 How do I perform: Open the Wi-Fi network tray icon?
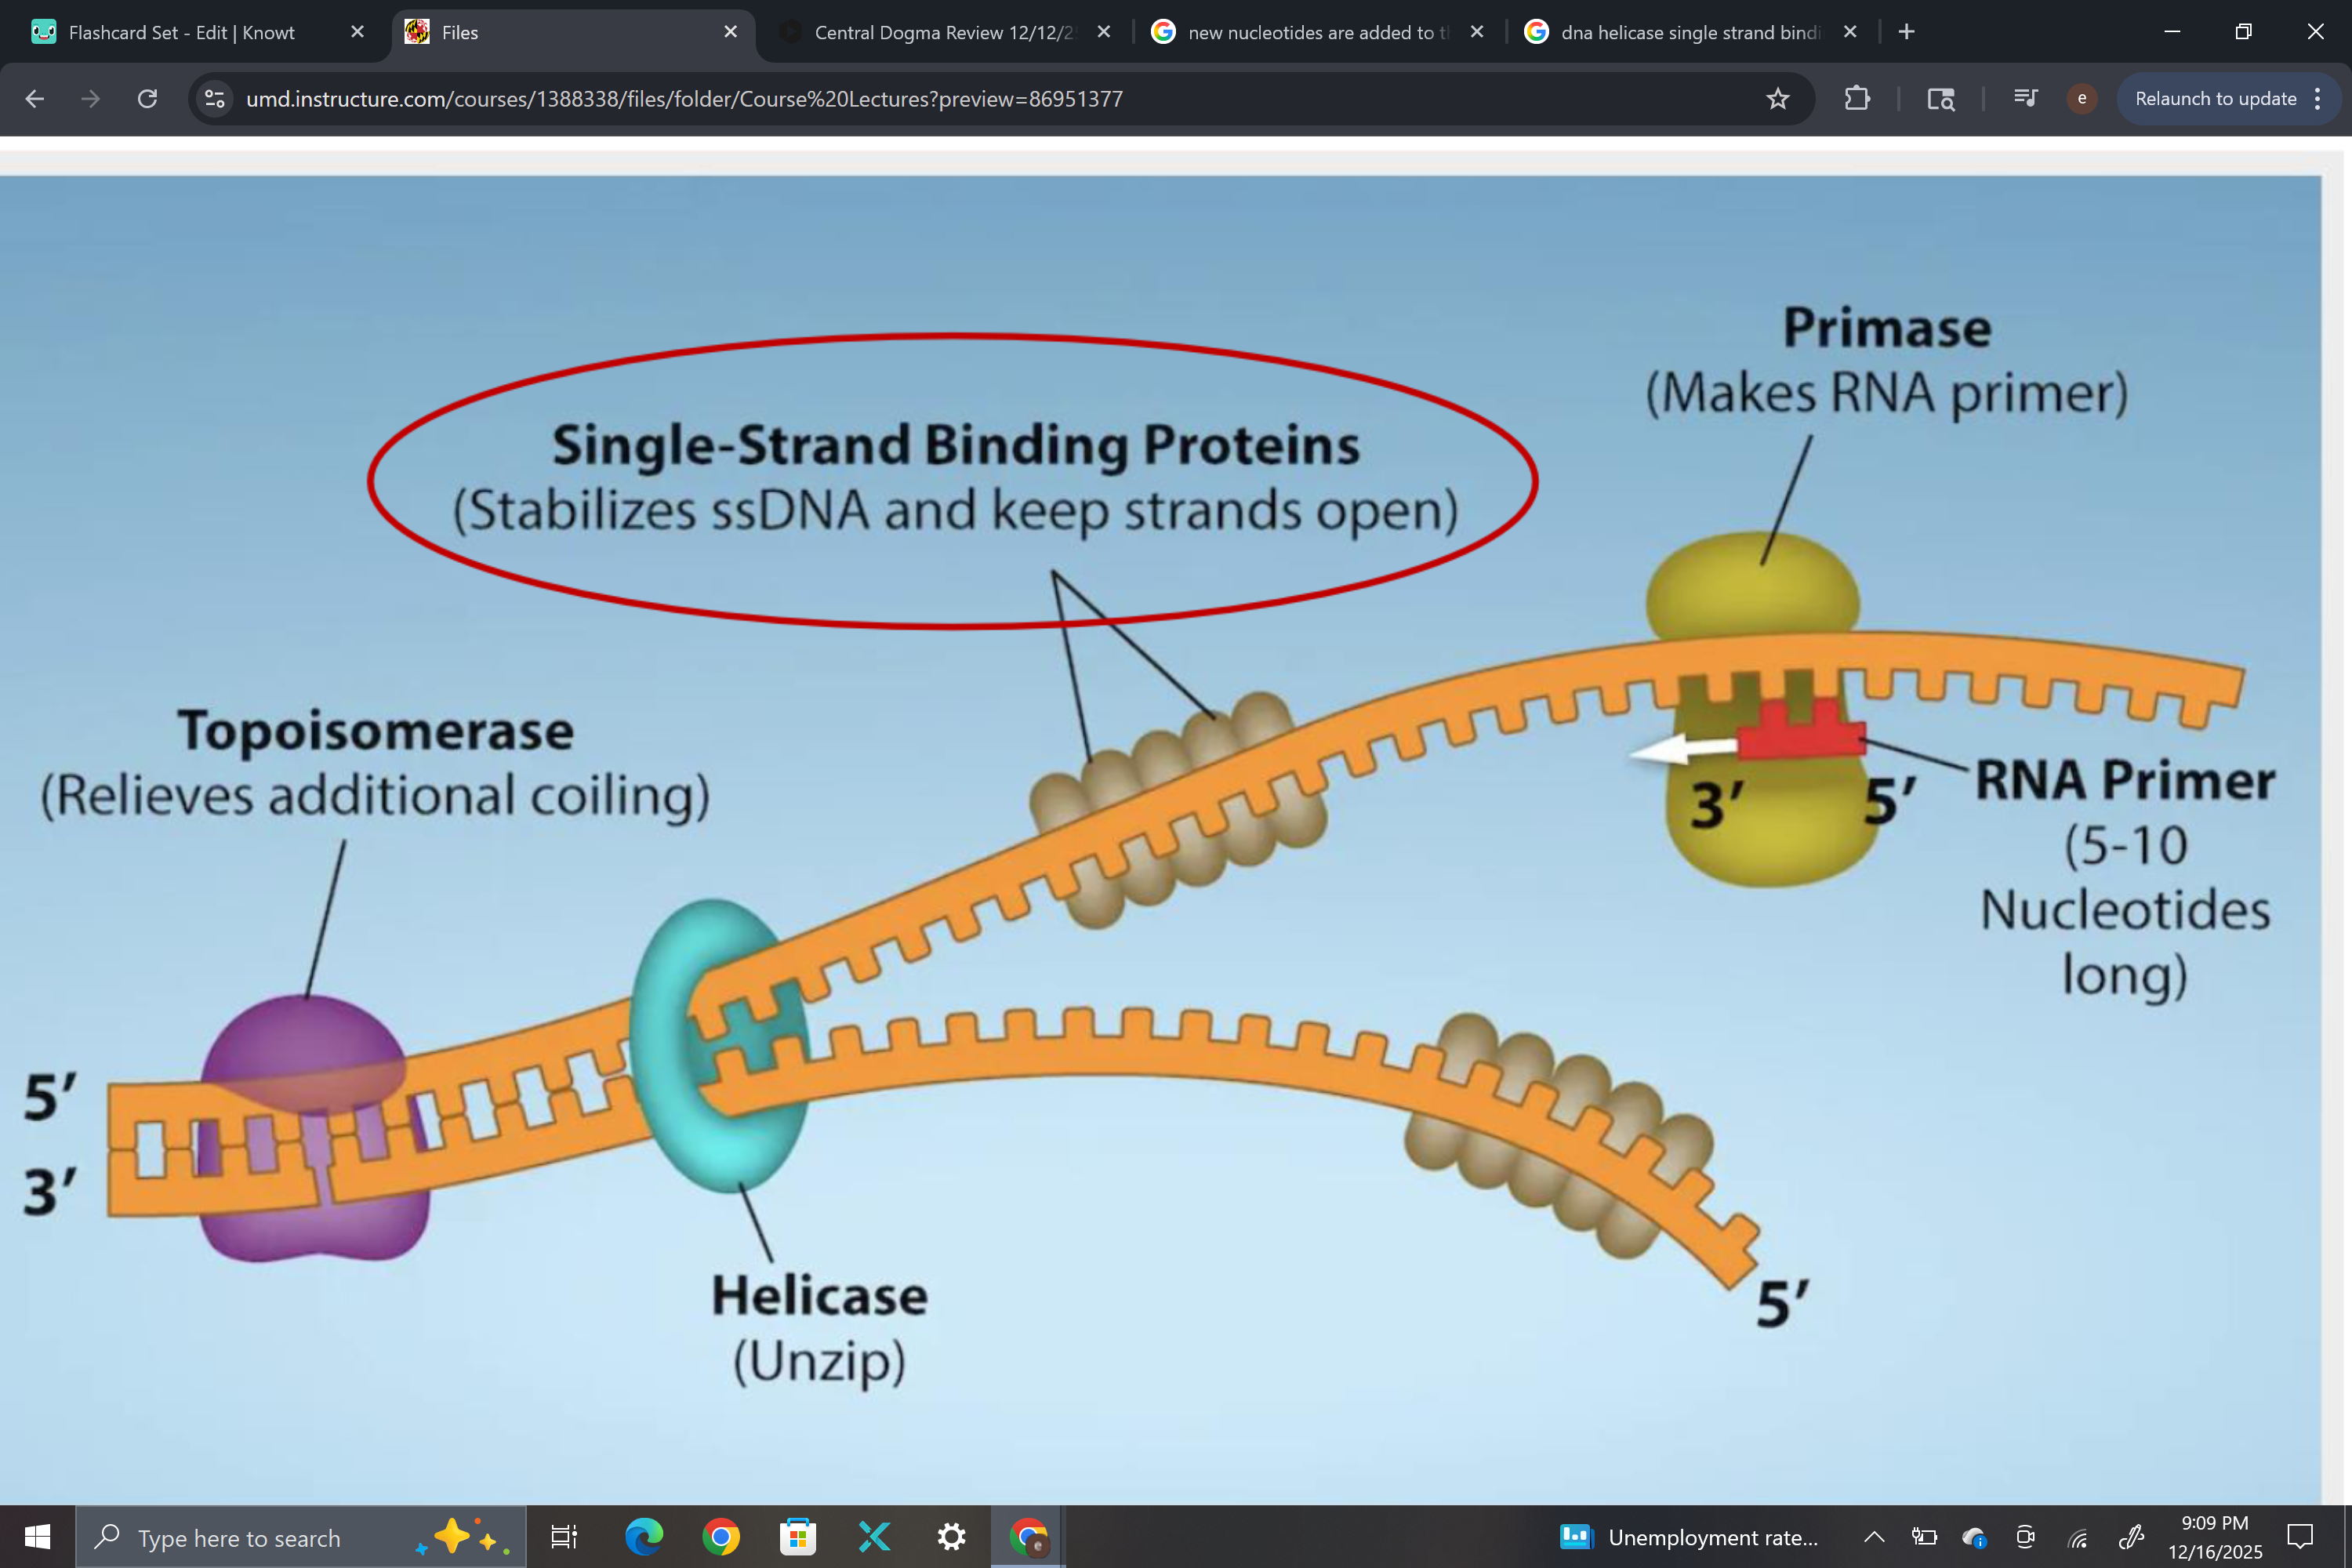click(2077, 1537)
